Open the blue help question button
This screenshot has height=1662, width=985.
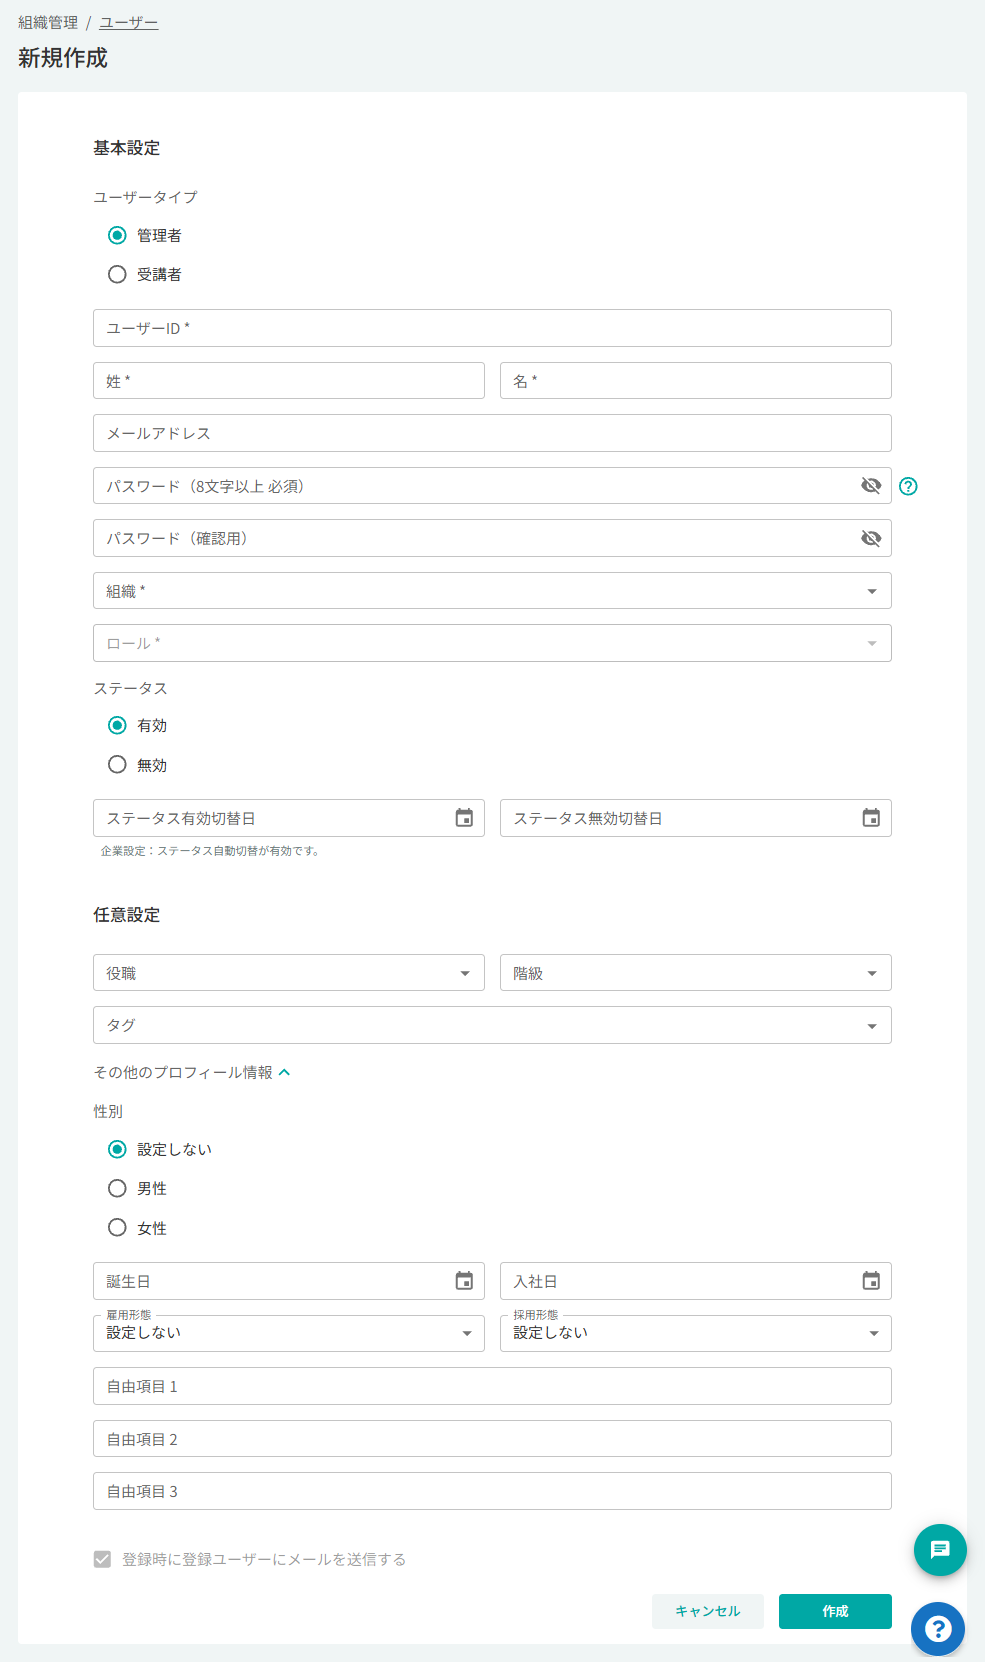(x=938, y=1629)
